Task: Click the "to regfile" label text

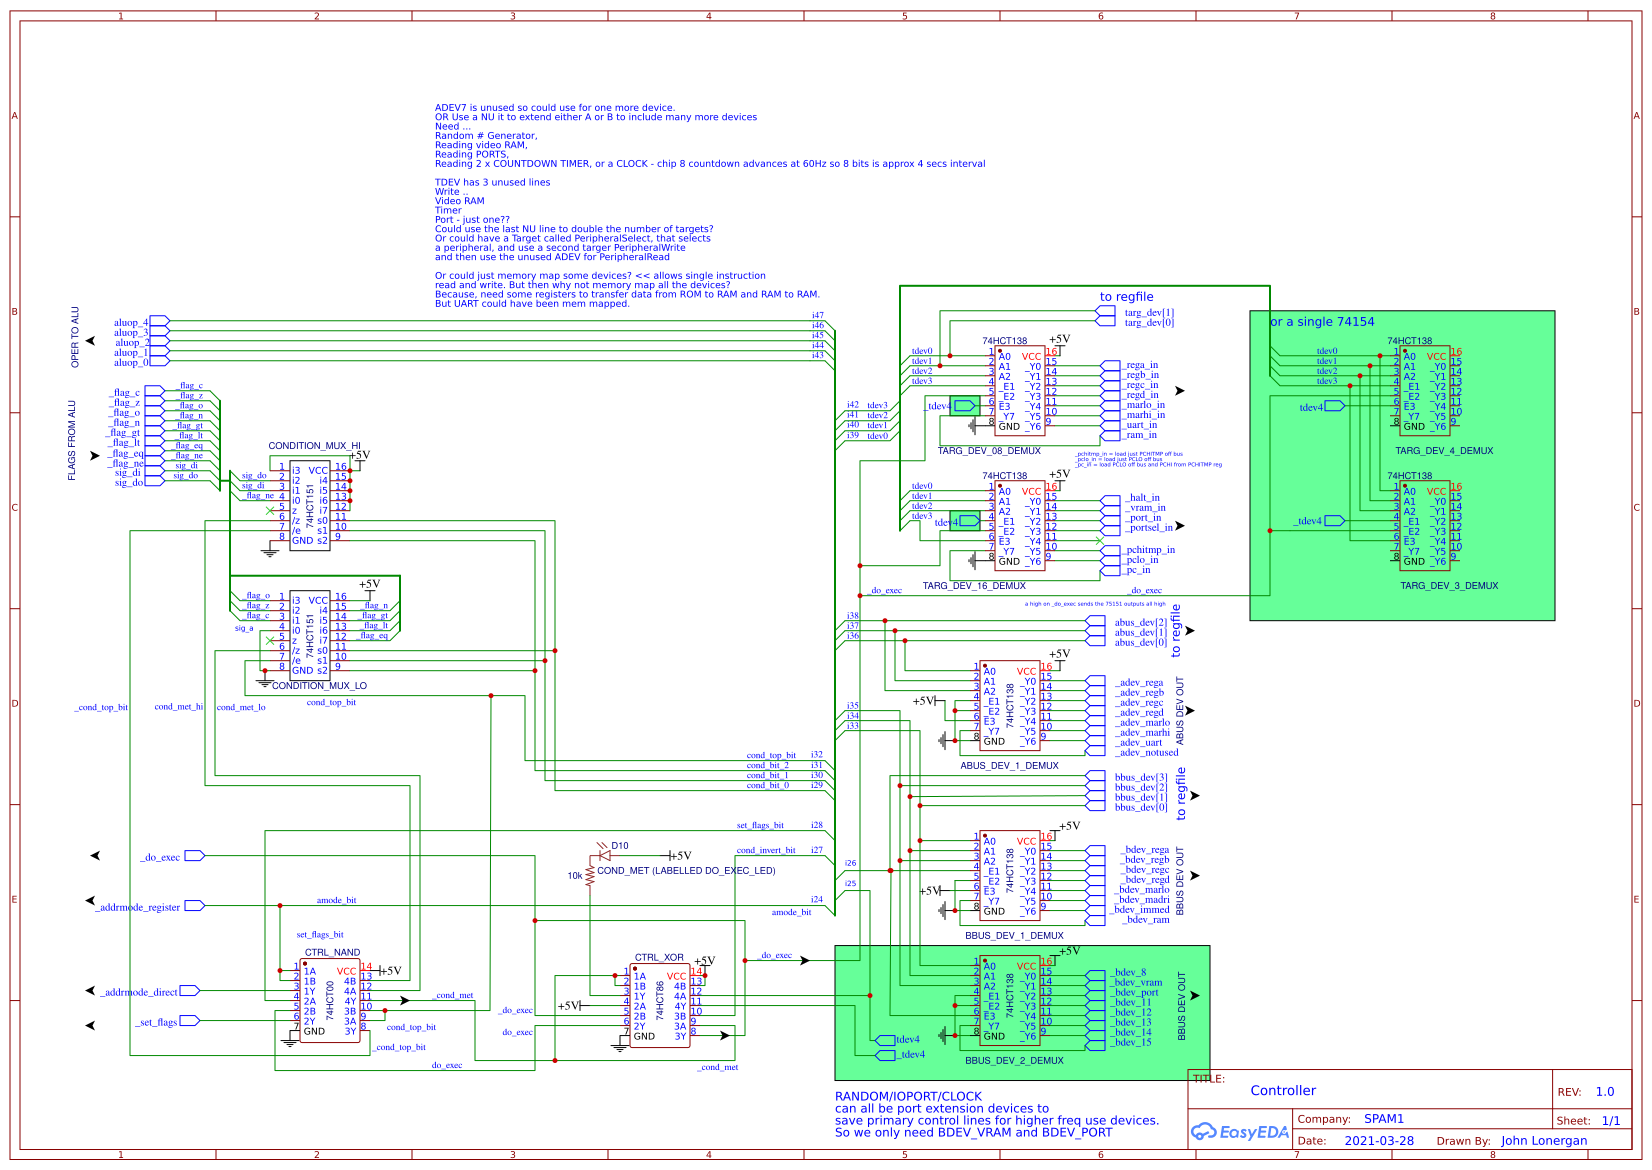Action: [1126, 296]
